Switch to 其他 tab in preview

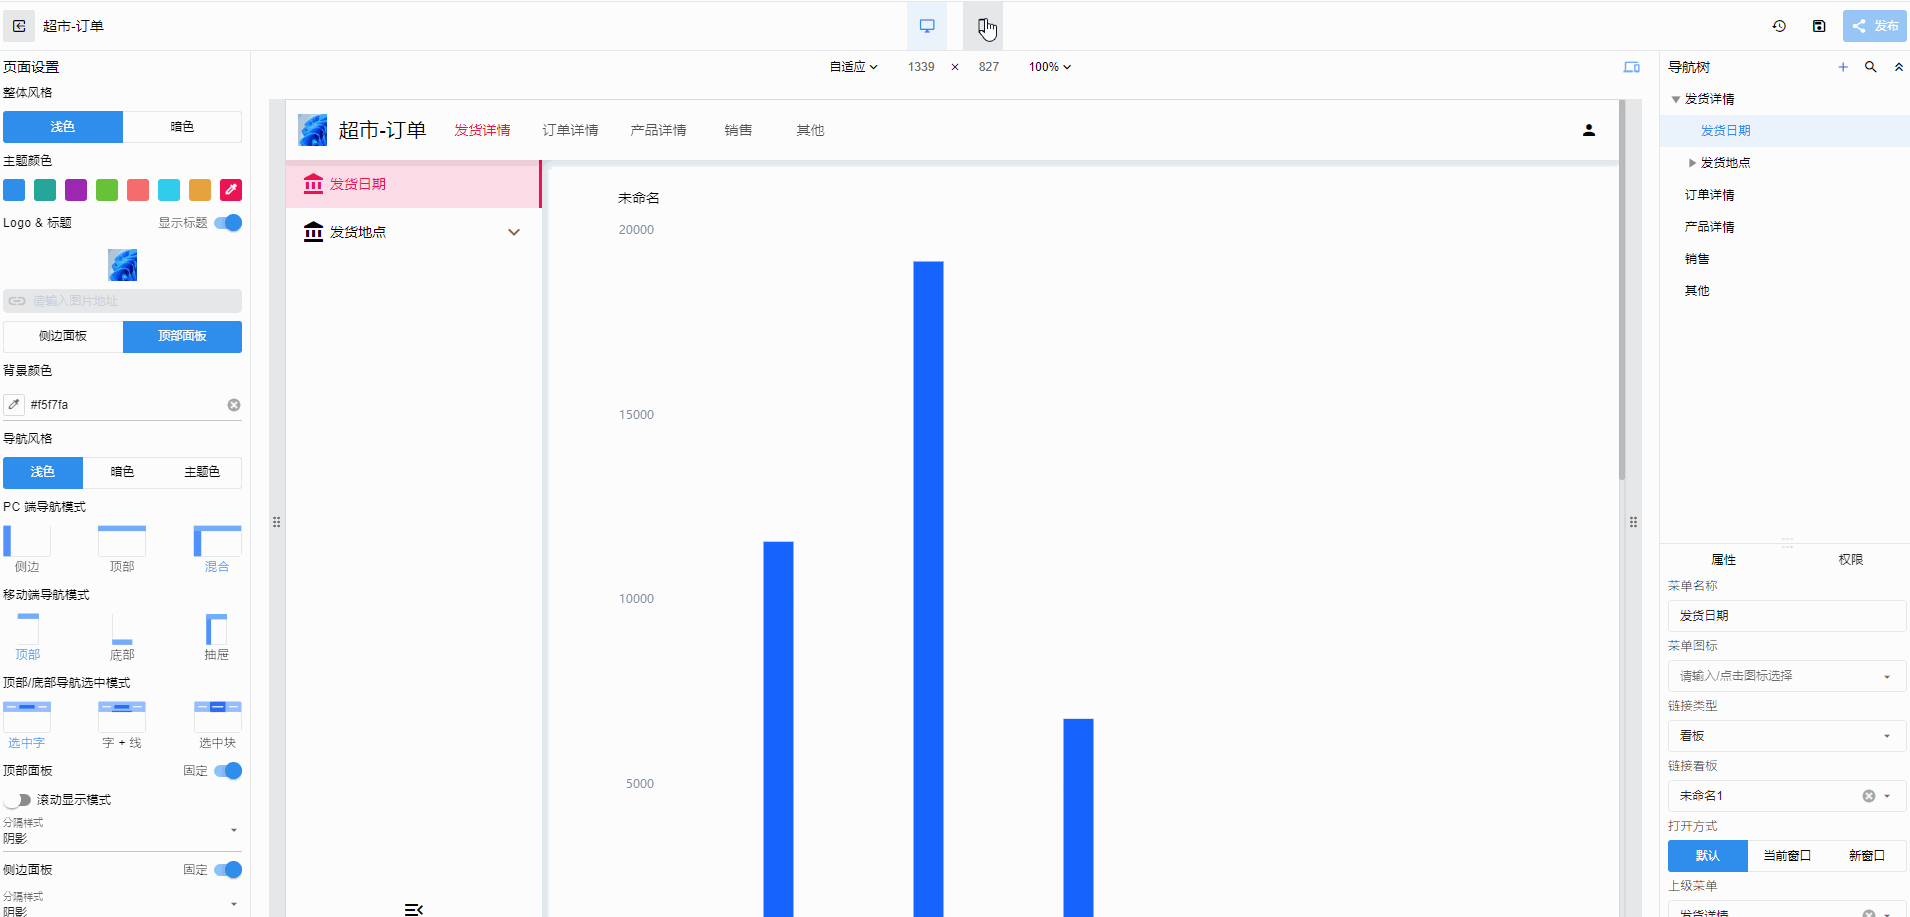pos(810,130)
